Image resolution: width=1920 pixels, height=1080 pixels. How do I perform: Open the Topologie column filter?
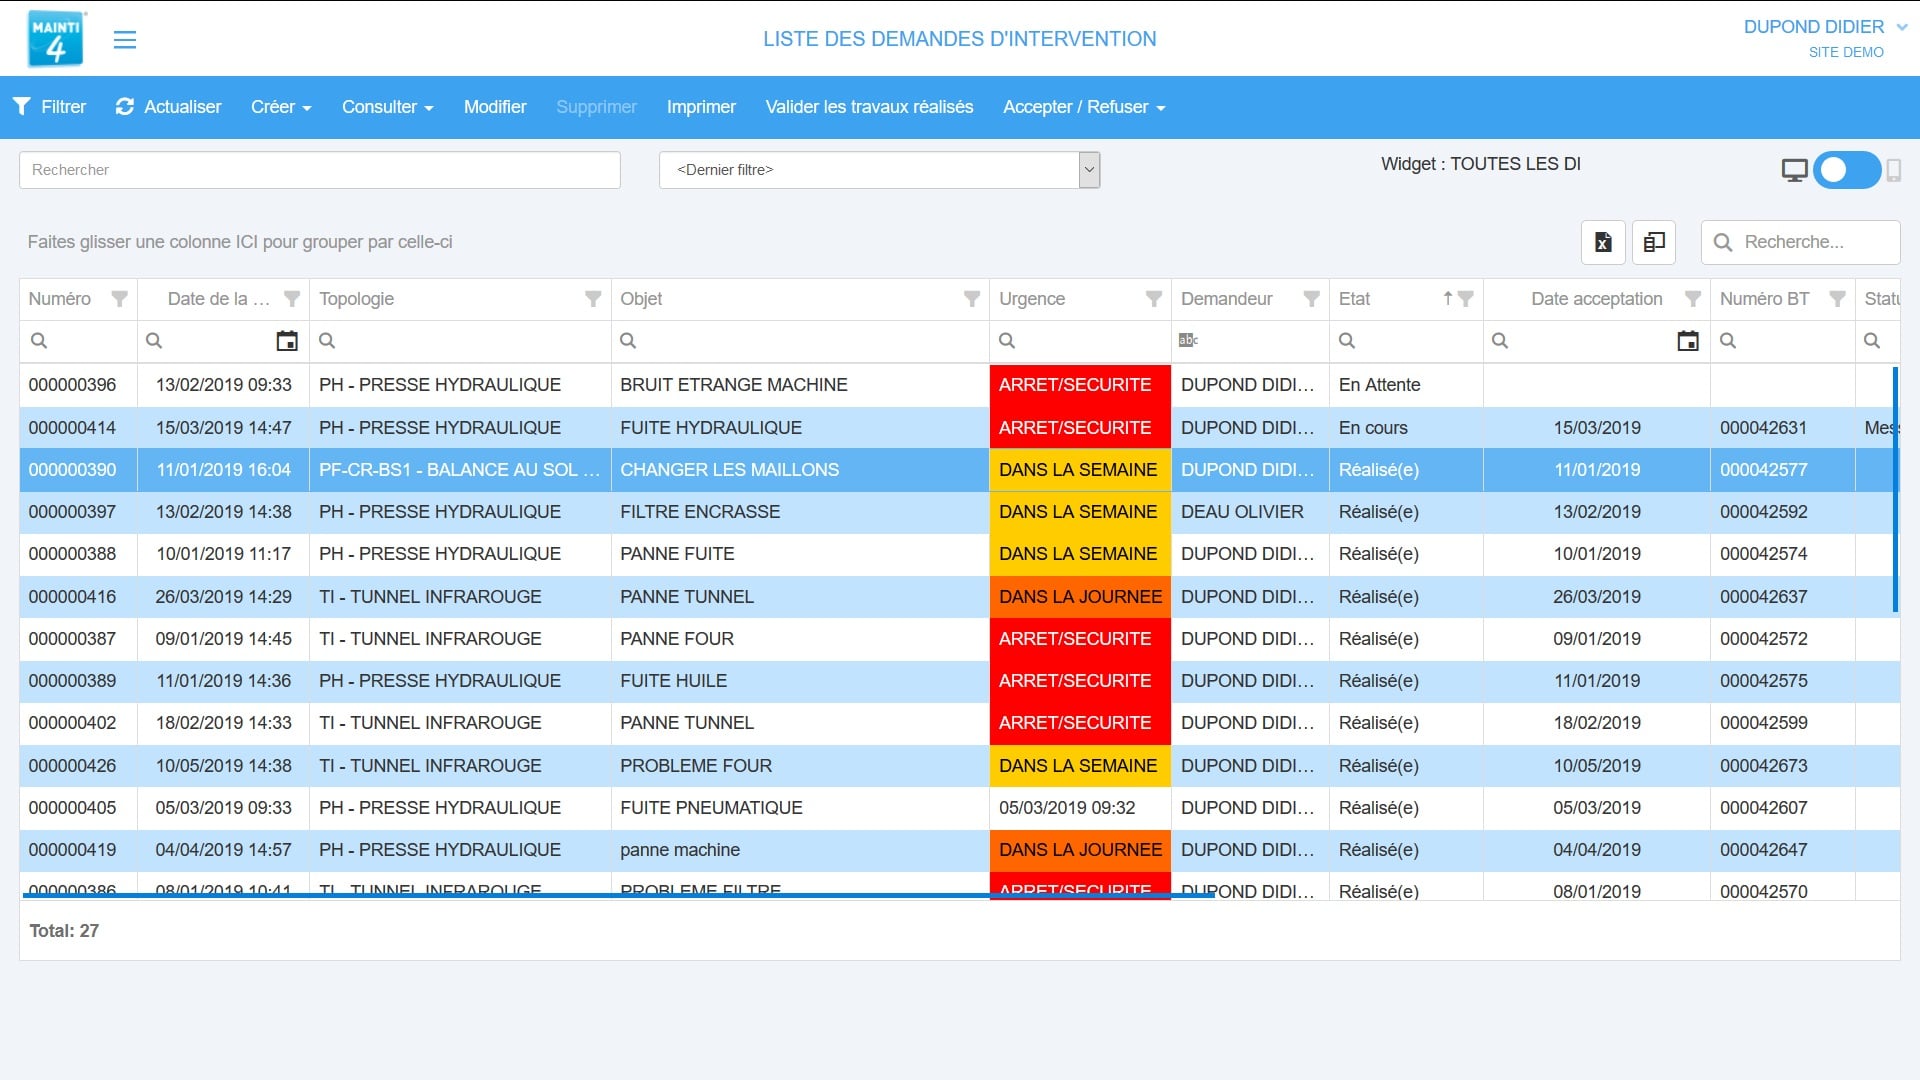click(x=593, y=299)
